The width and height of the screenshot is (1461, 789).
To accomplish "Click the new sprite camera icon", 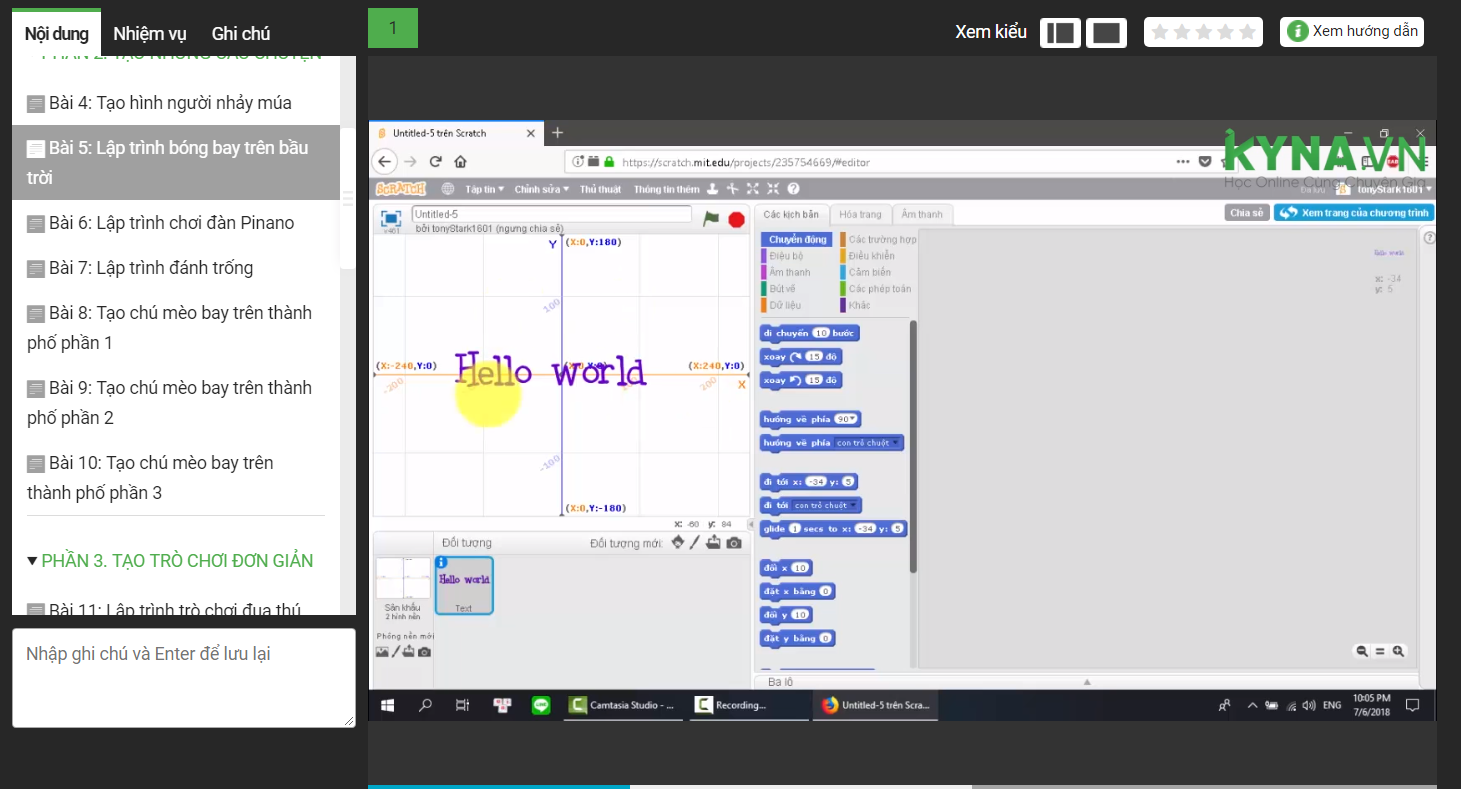I will [734, 543].
